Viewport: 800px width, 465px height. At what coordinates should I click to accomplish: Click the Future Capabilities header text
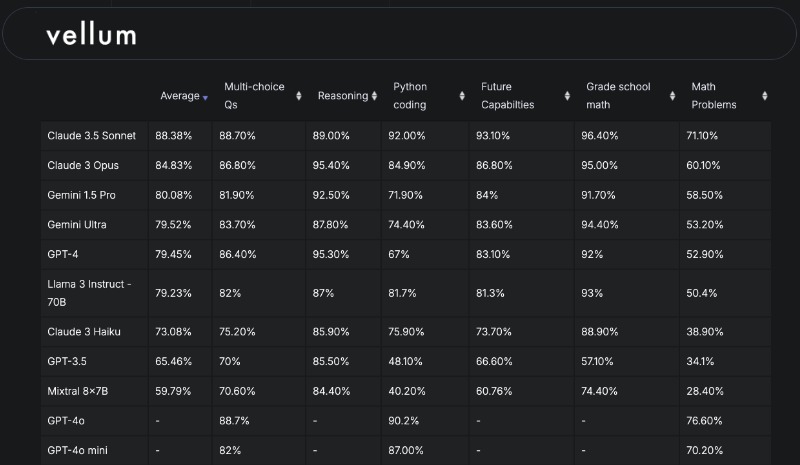tap(508, 96)
